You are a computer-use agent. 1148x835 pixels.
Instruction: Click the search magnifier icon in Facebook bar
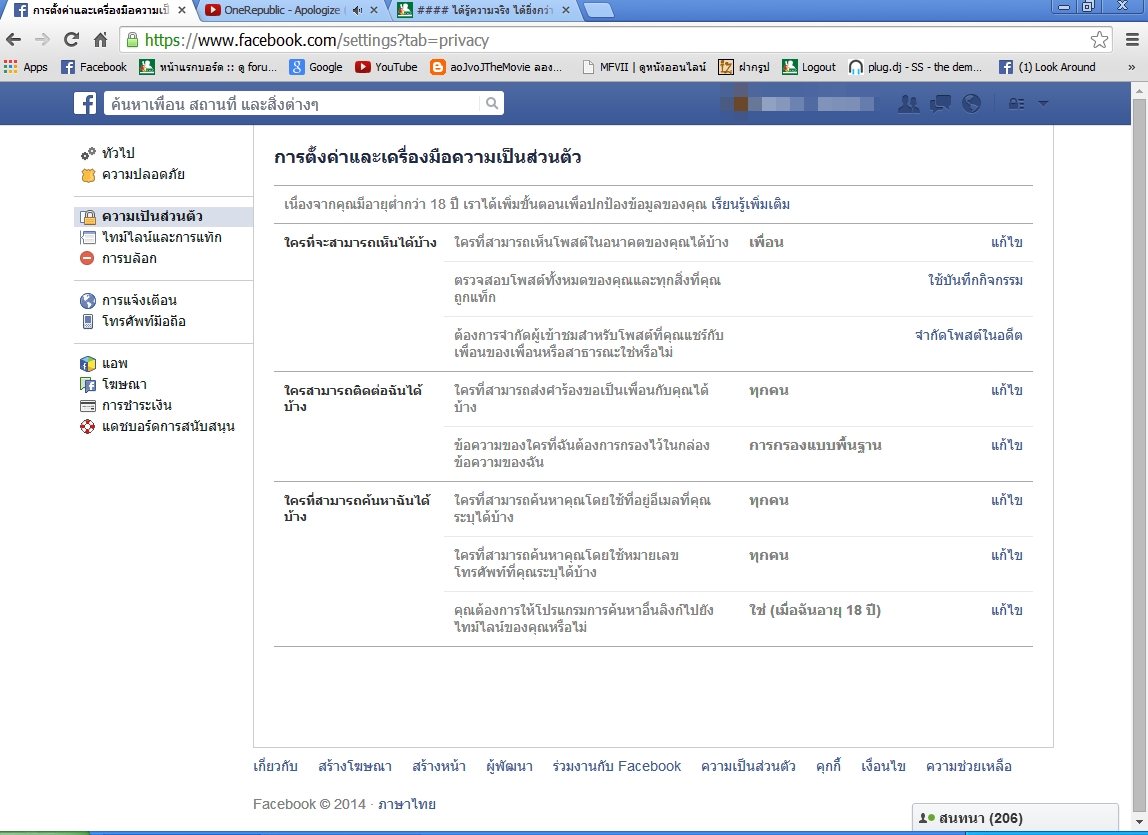tap(492, 103)
